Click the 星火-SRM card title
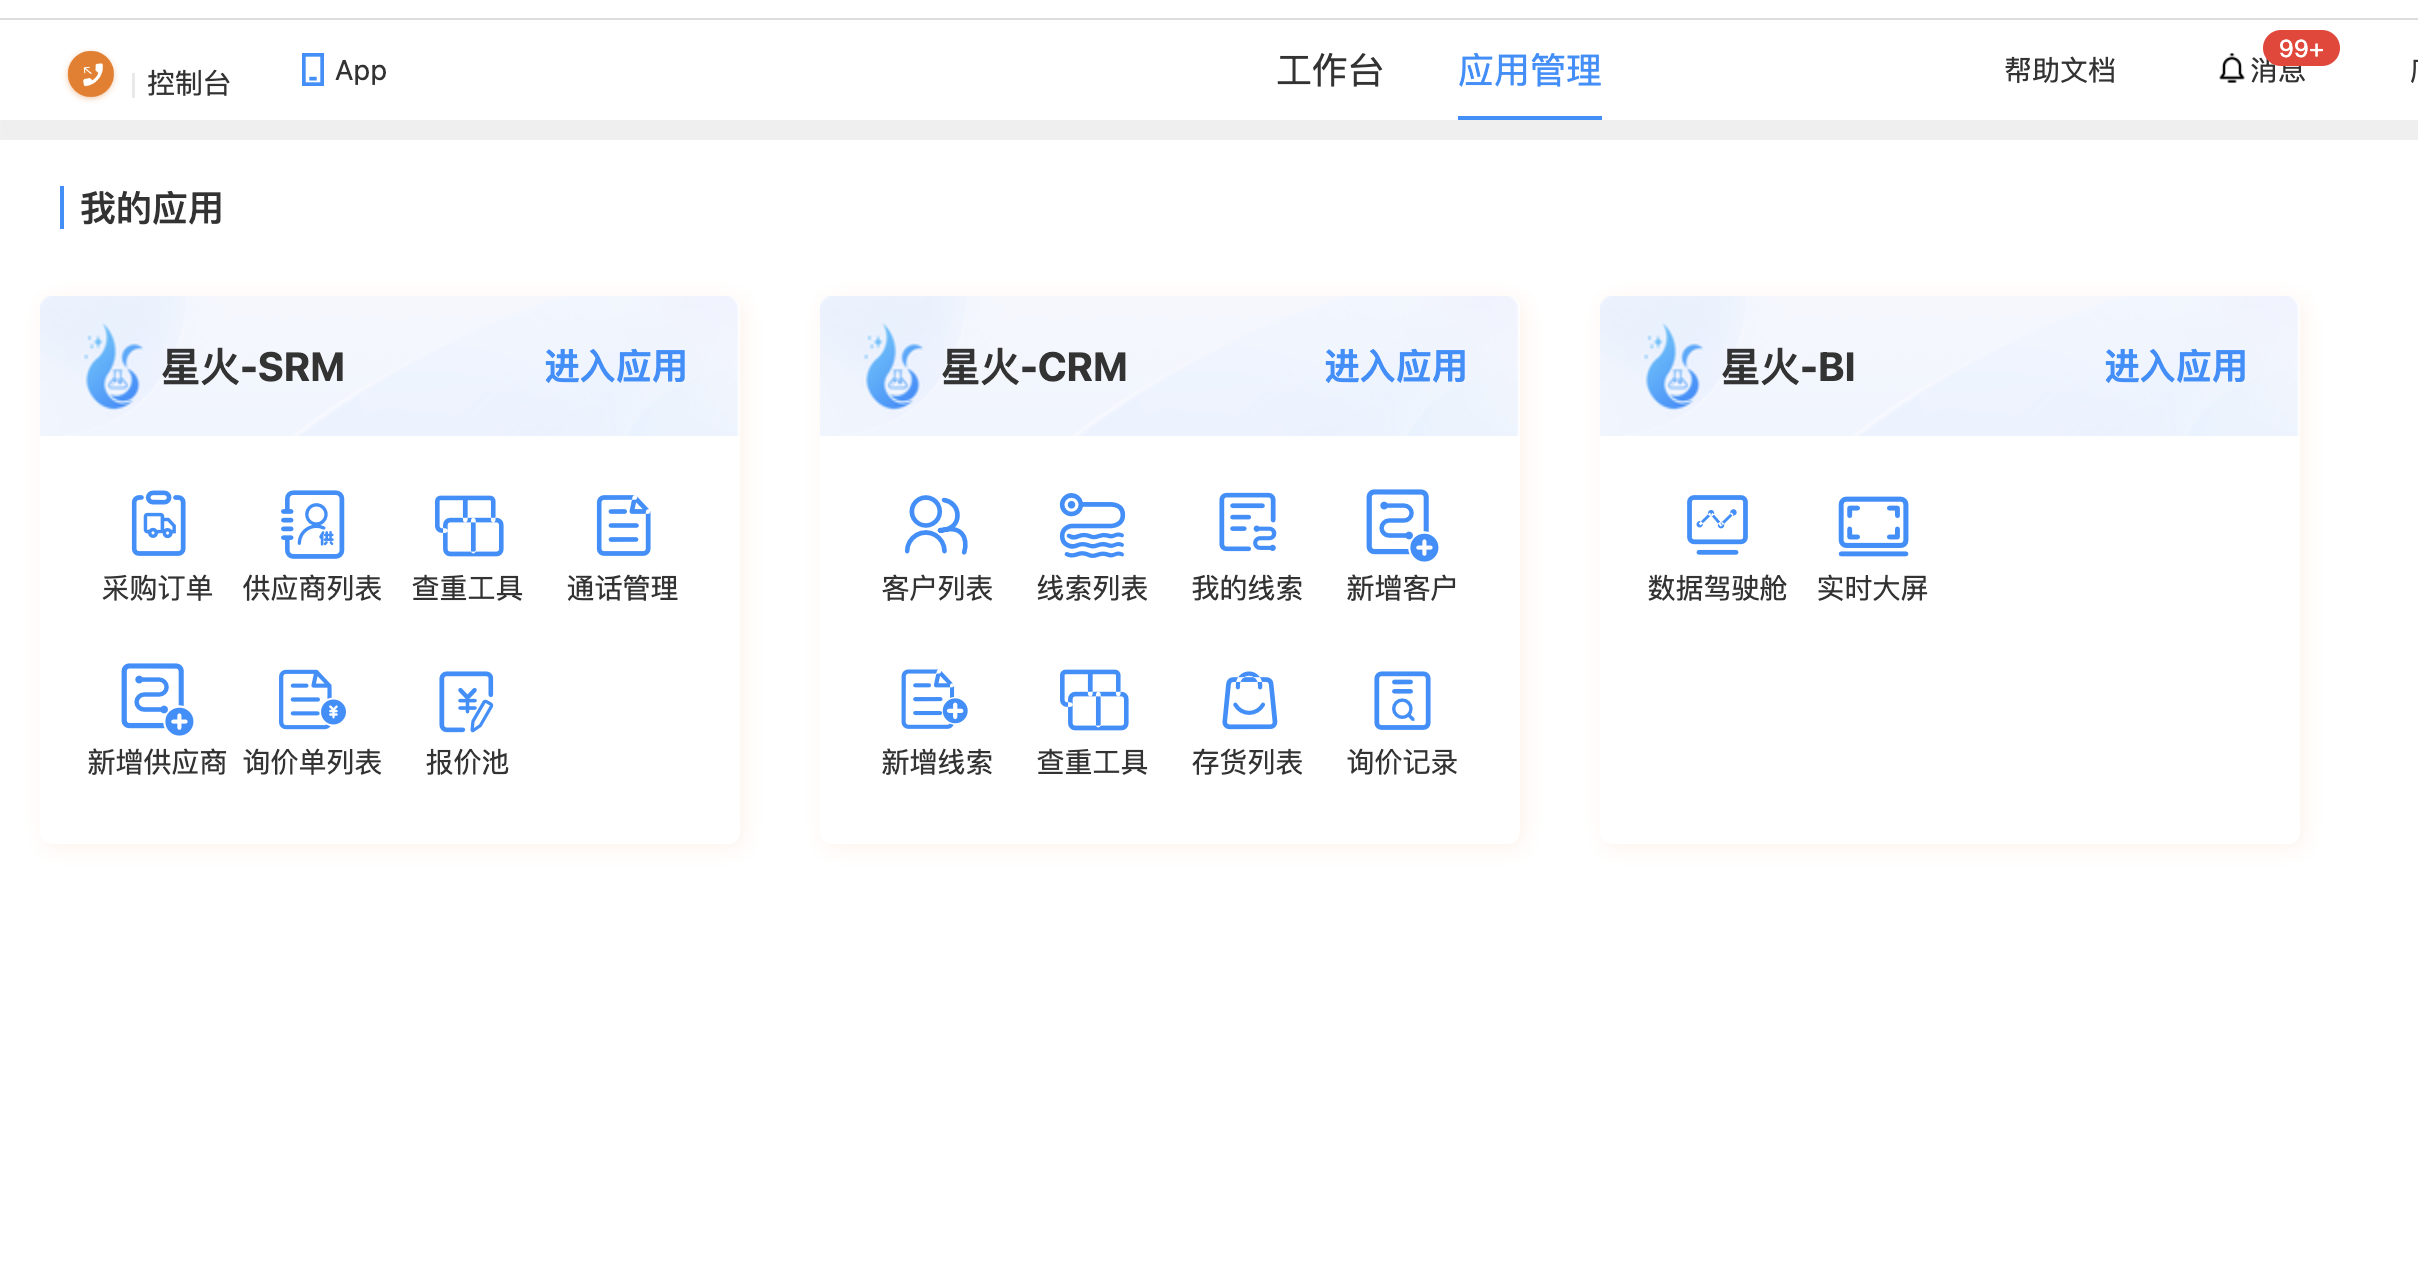This screenshot has width=2418, height=1274. [x=253, y=367]
